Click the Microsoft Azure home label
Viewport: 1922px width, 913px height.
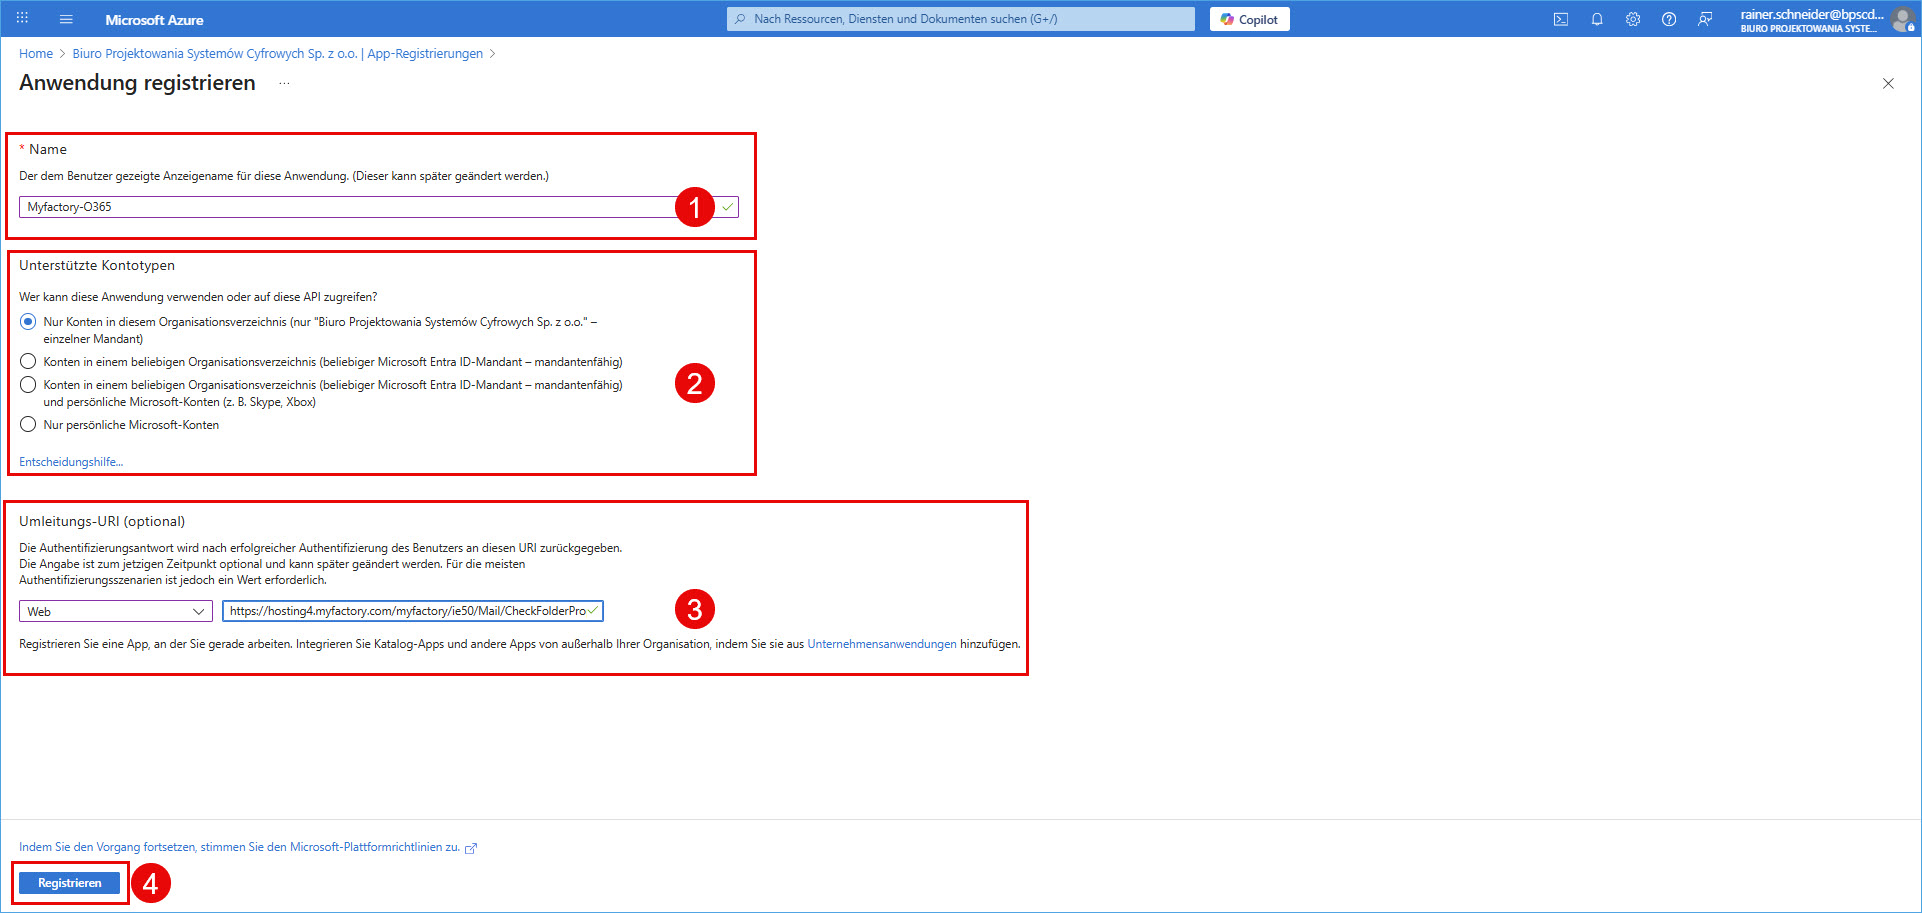[154, 20]
